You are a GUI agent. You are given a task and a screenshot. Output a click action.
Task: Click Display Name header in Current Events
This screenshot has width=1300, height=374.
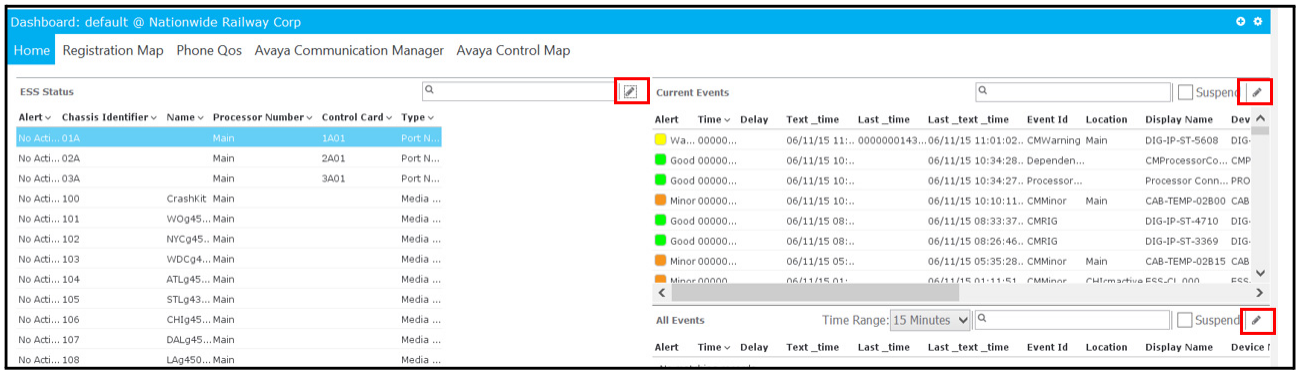coord(1179,120)
